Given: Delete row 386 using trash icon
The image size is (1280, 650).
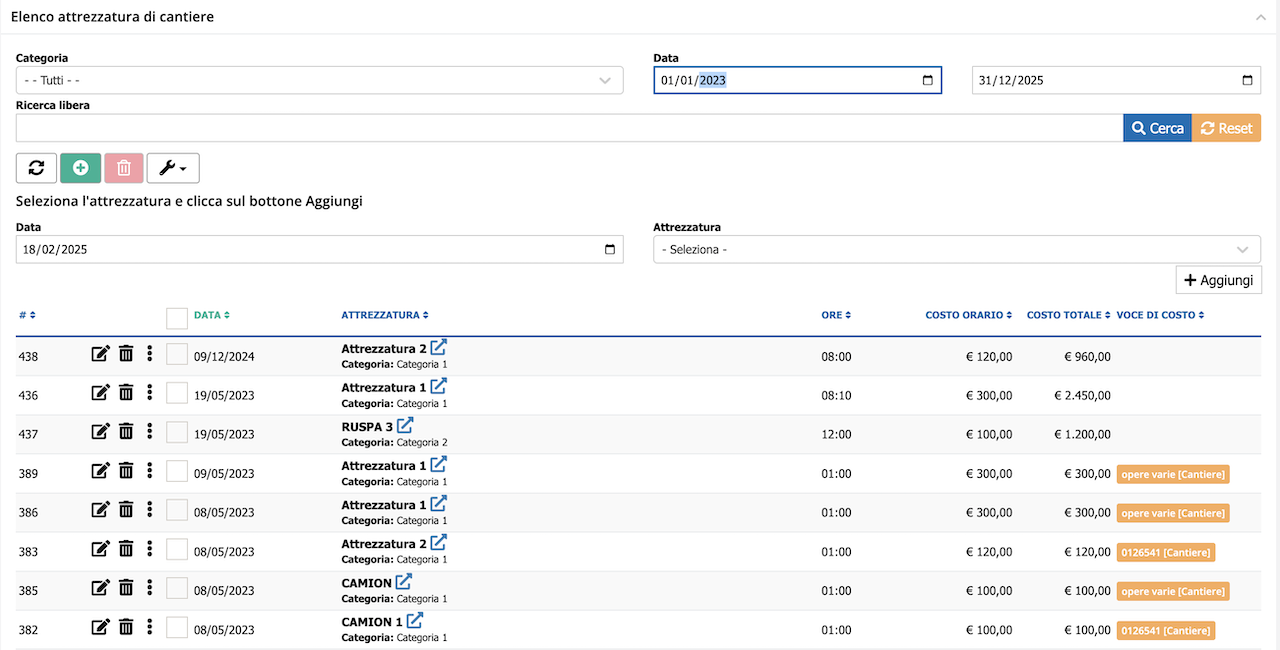Looking at the screenshot, I should point(126,509).
